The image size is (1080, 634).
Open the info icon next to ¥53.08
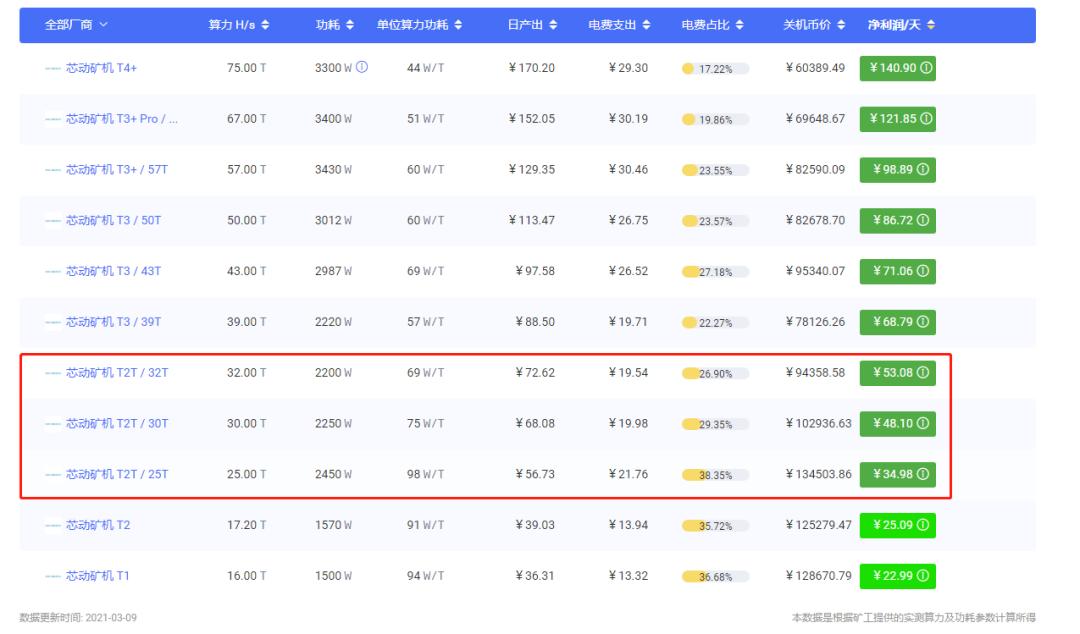[x=923, y=374]
